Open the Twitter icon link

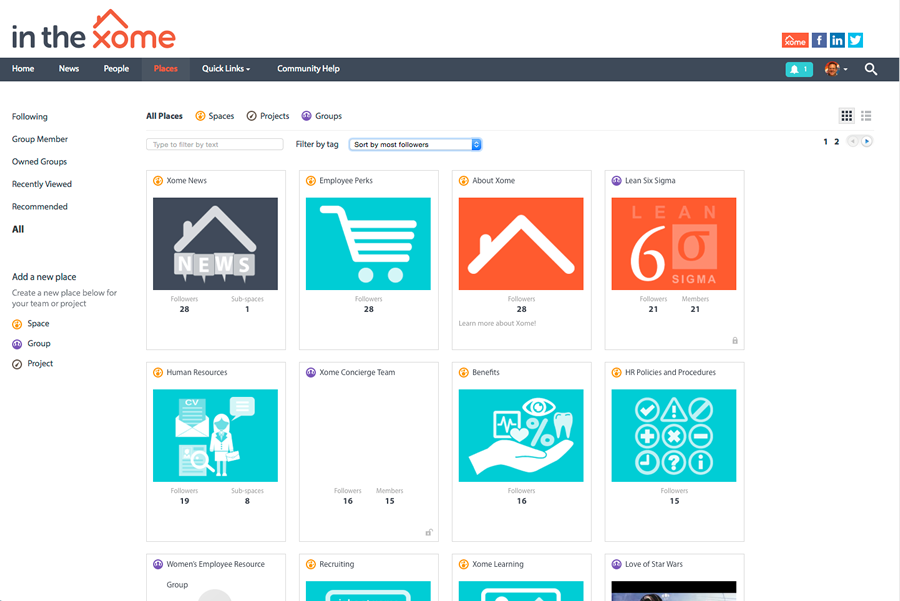tap(855, 40)
